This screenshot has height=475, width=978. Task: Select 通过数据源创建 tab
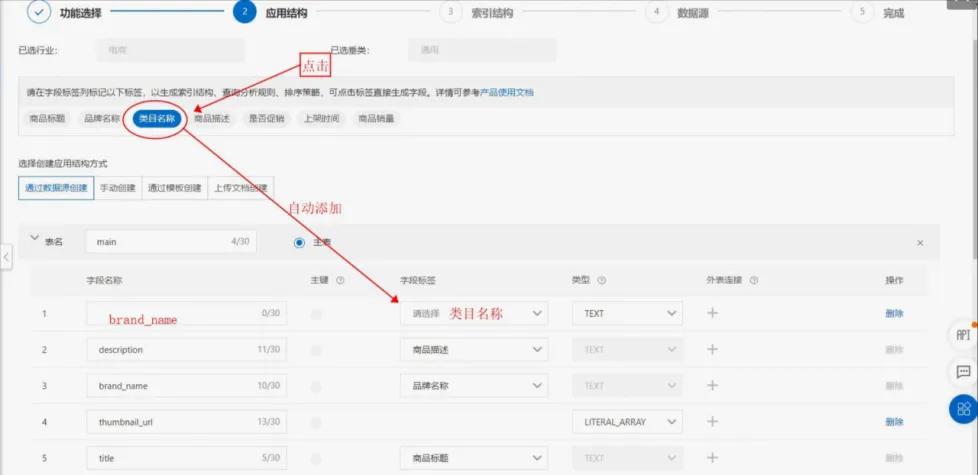click(x=56, y=188)
